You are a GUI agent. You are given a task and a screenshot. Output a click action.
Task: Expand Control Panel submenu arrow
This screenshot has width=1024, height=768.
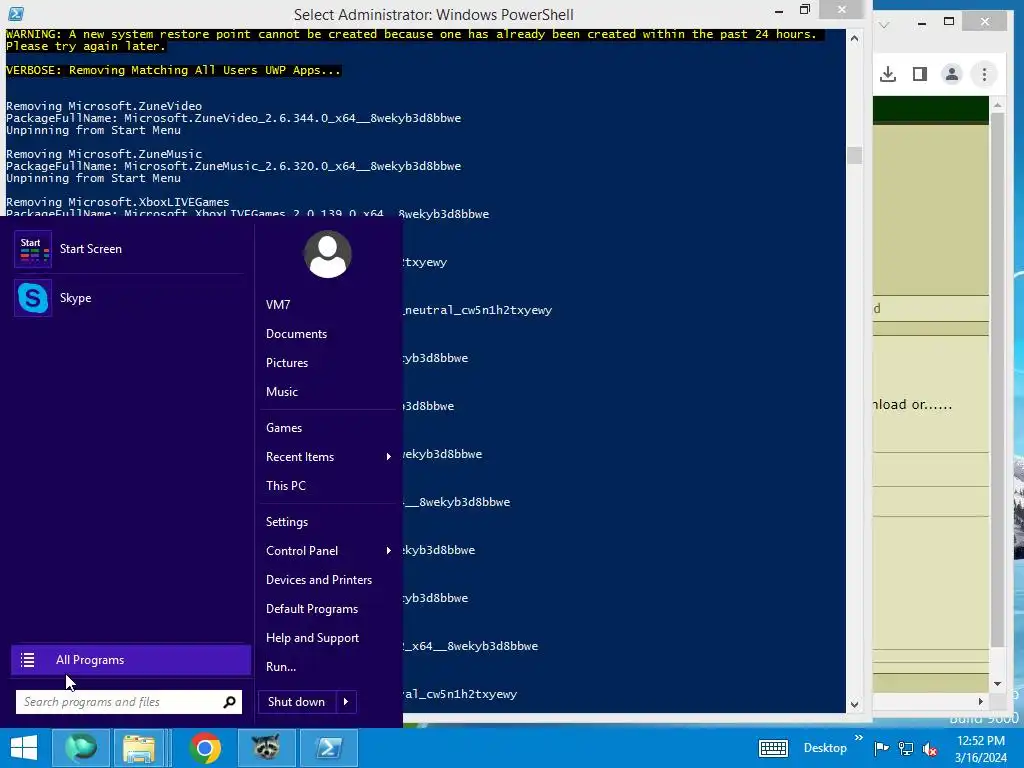[x=389, y=551]
